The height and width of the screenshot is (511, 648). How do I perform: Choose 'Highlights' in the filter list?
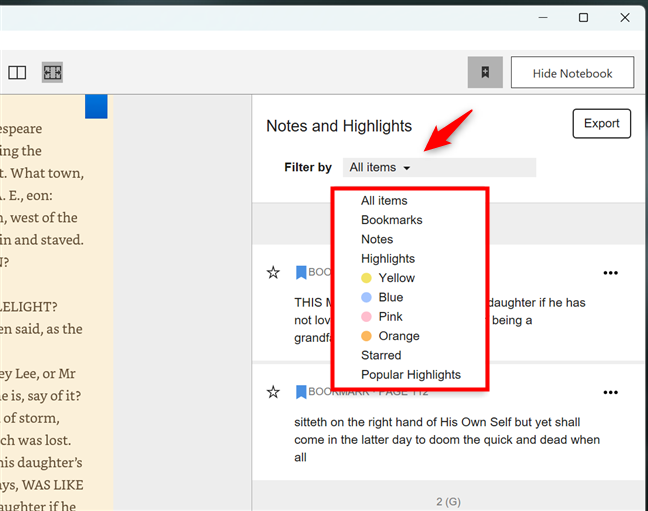388,259
